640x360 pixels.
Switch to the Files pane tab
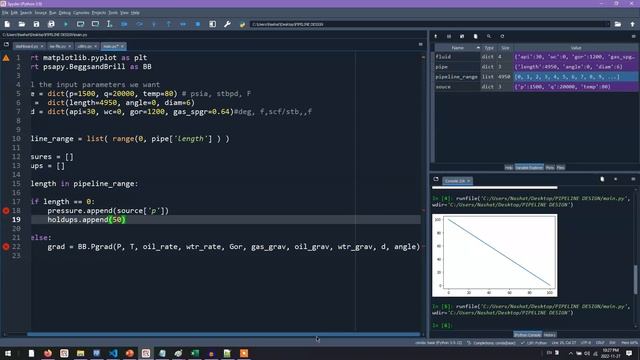[560, 167]
